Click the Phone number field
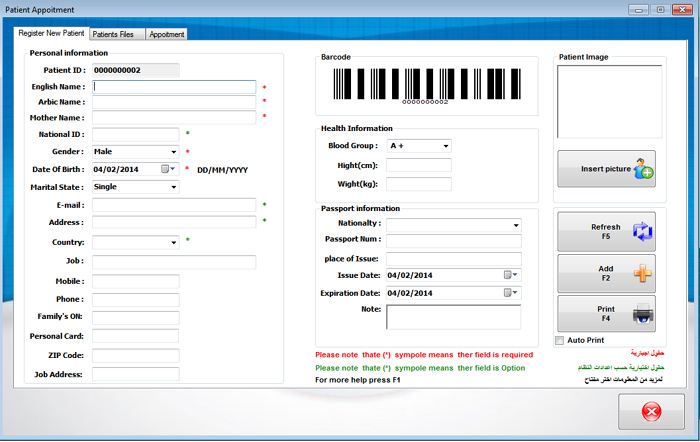The height and width of the screenshot is (442, 700). coord(136,300)
